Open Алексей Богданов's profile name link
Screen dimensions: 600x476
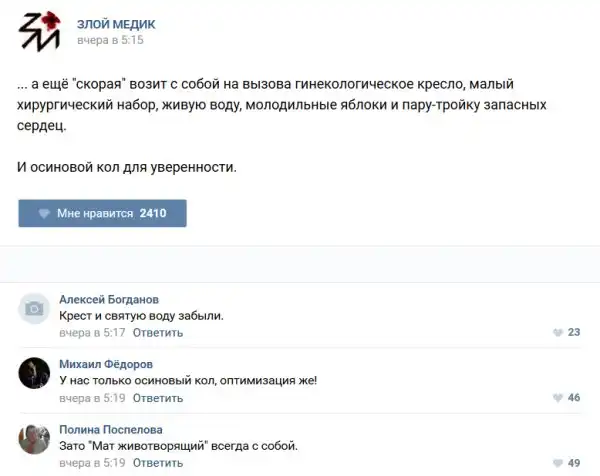point(108,299)
